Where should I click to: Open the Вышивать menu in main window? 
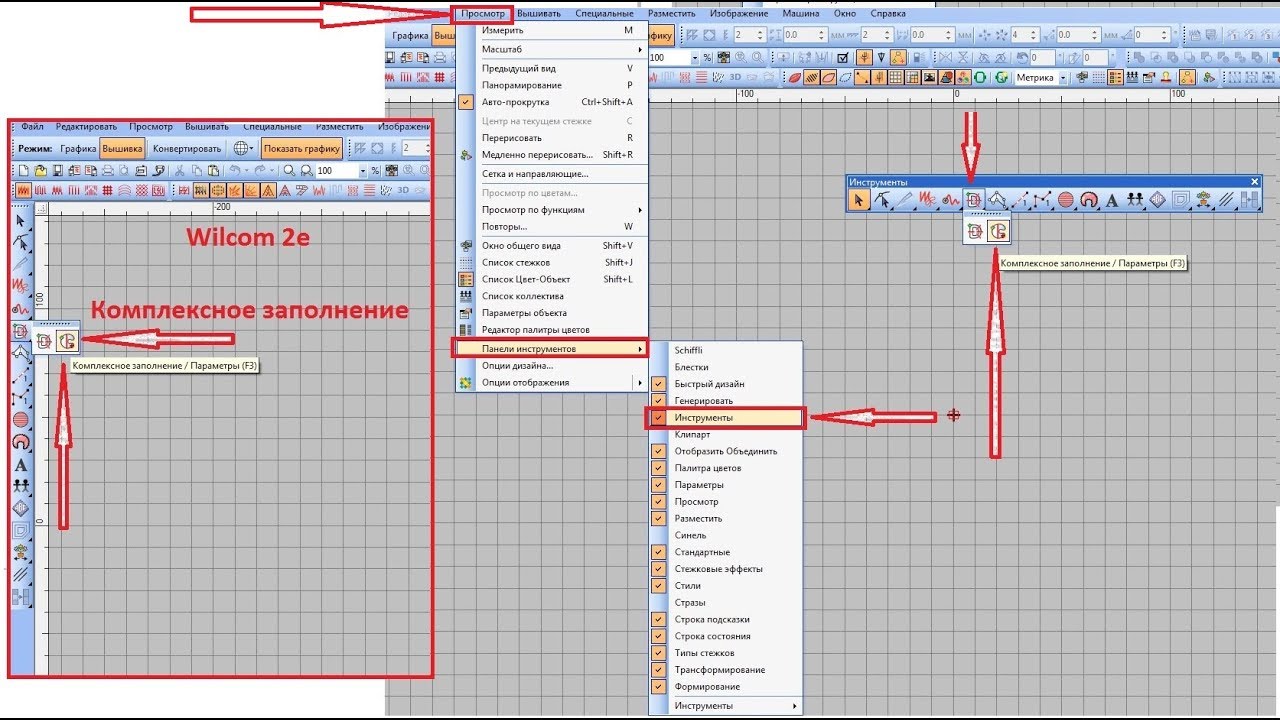pyautogui.click(x=539, y=14)
